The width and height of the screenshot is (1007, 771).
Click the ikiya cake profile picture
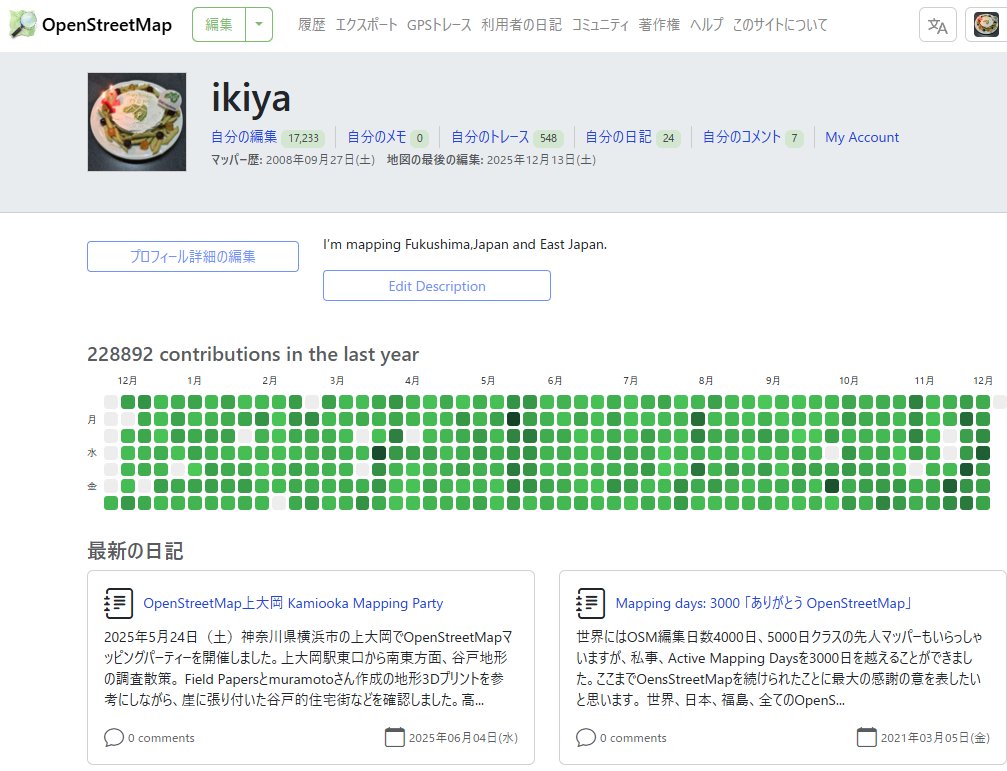[137, 122]
